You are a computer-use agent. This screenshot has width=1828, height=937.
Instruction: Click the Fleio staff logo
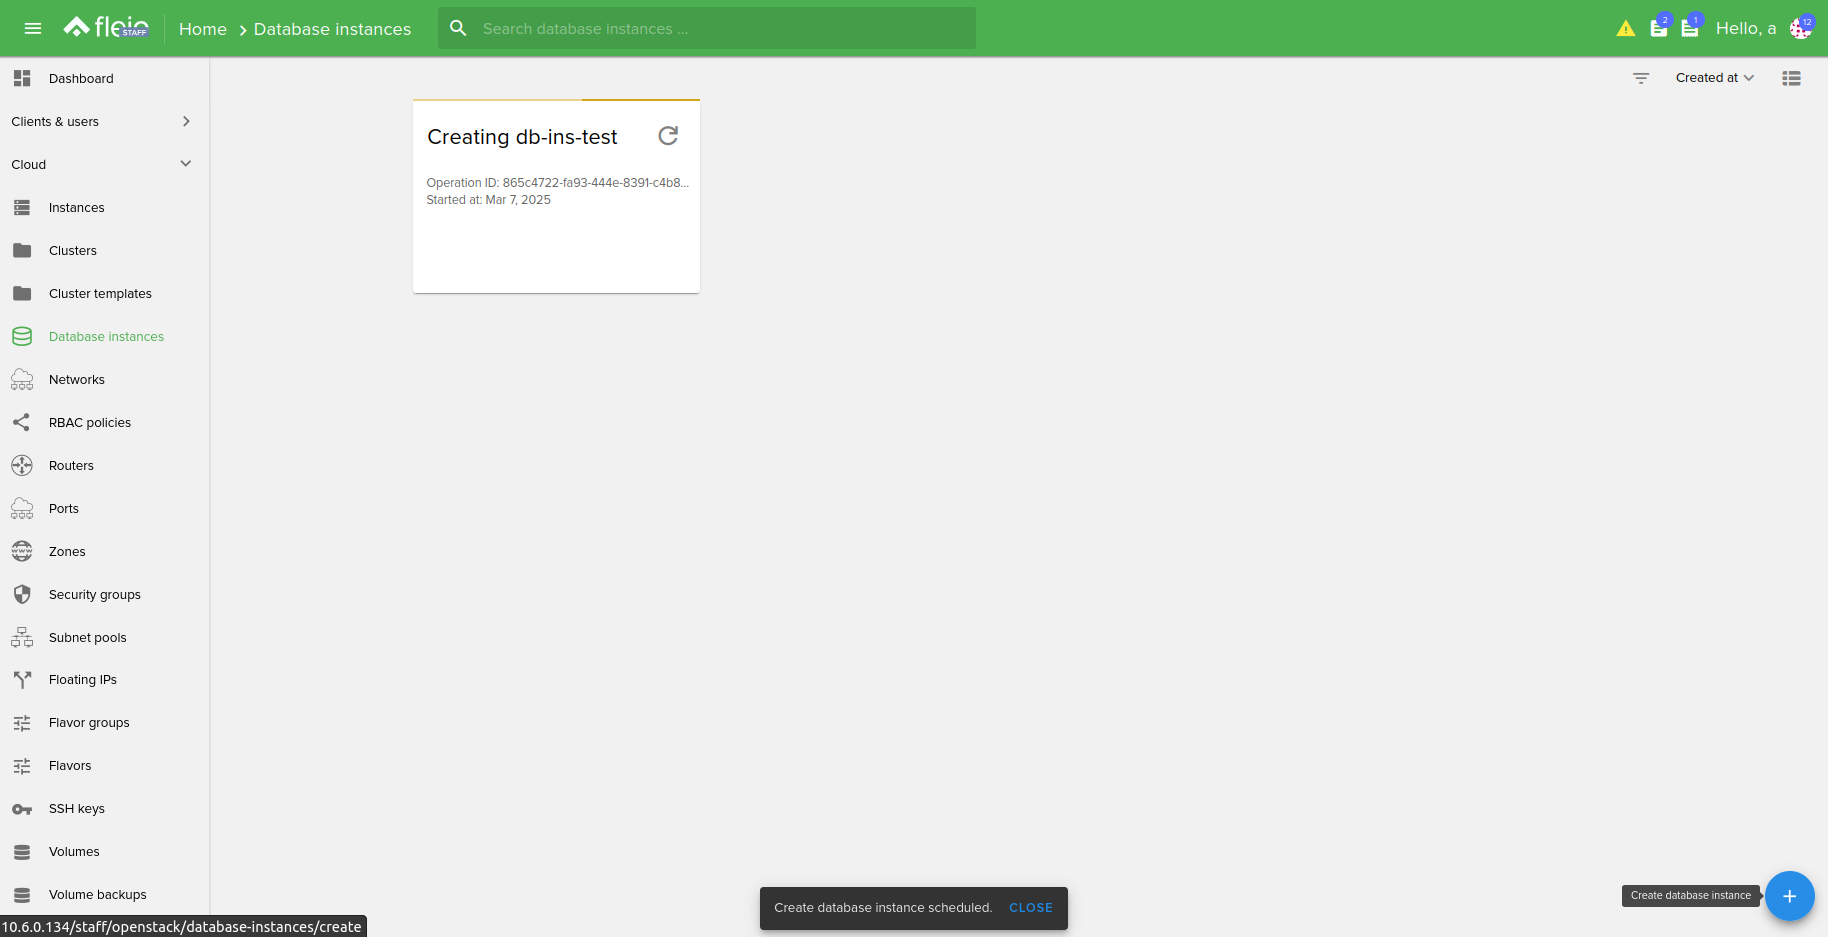point(106,28)
